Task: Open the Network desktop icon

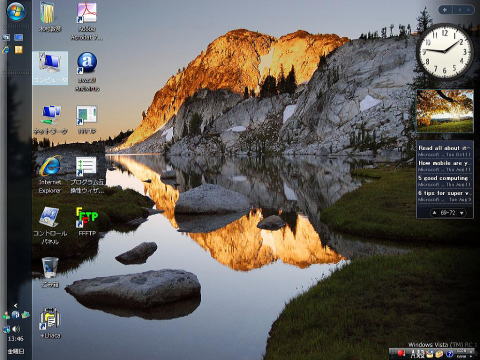Action: click(x=50, y=120)
